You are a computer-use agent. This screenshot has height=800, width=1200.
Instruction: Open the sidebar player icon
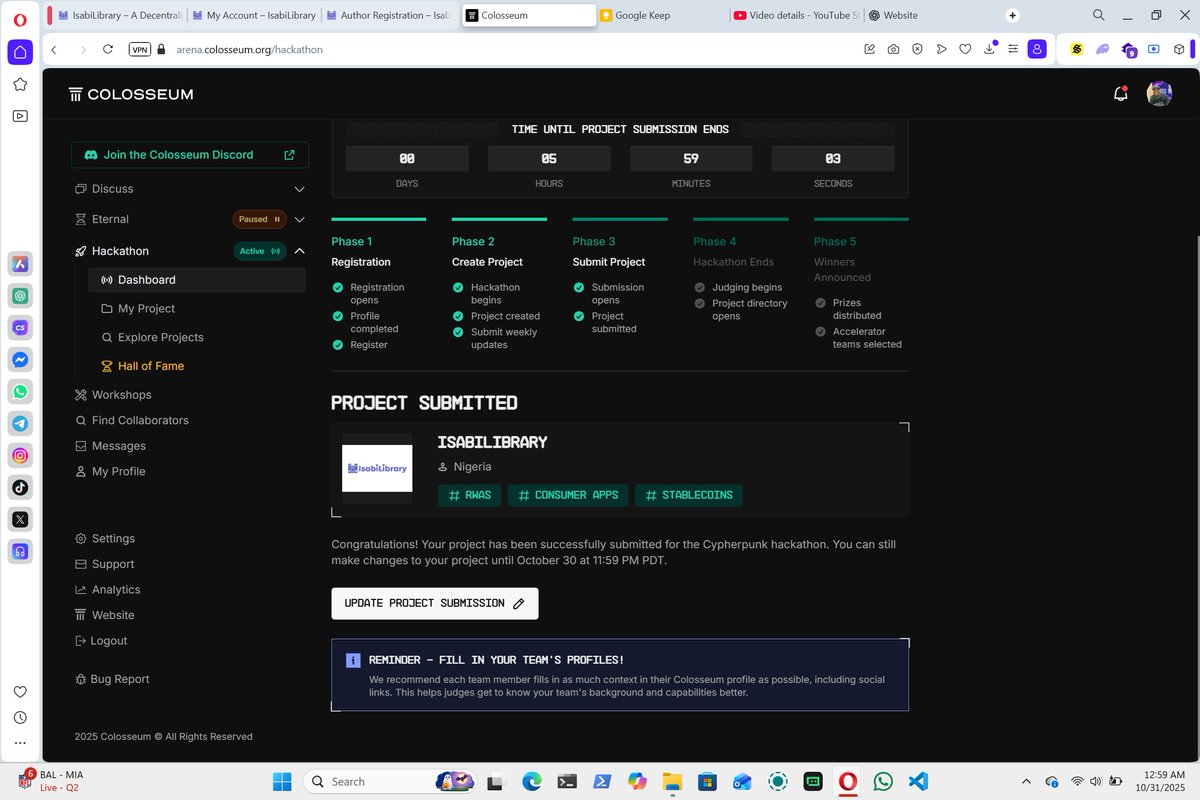click(20, 116)
